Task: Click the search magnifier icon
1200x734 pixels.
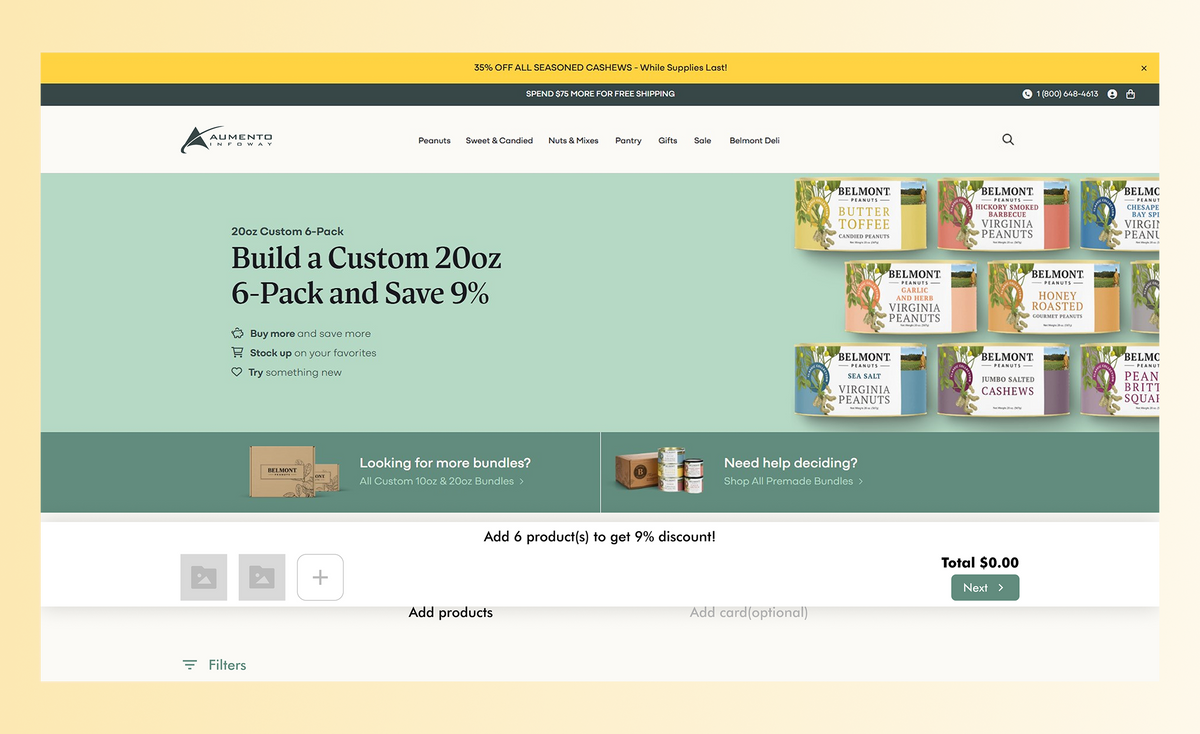Action: [1008, 140]
